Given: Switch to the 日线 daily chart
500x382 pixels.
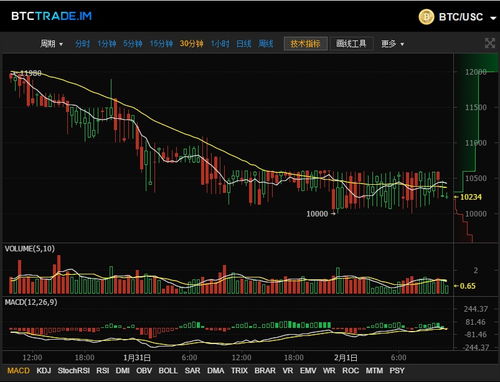Looking at the screenshot, I should point(244,44).
